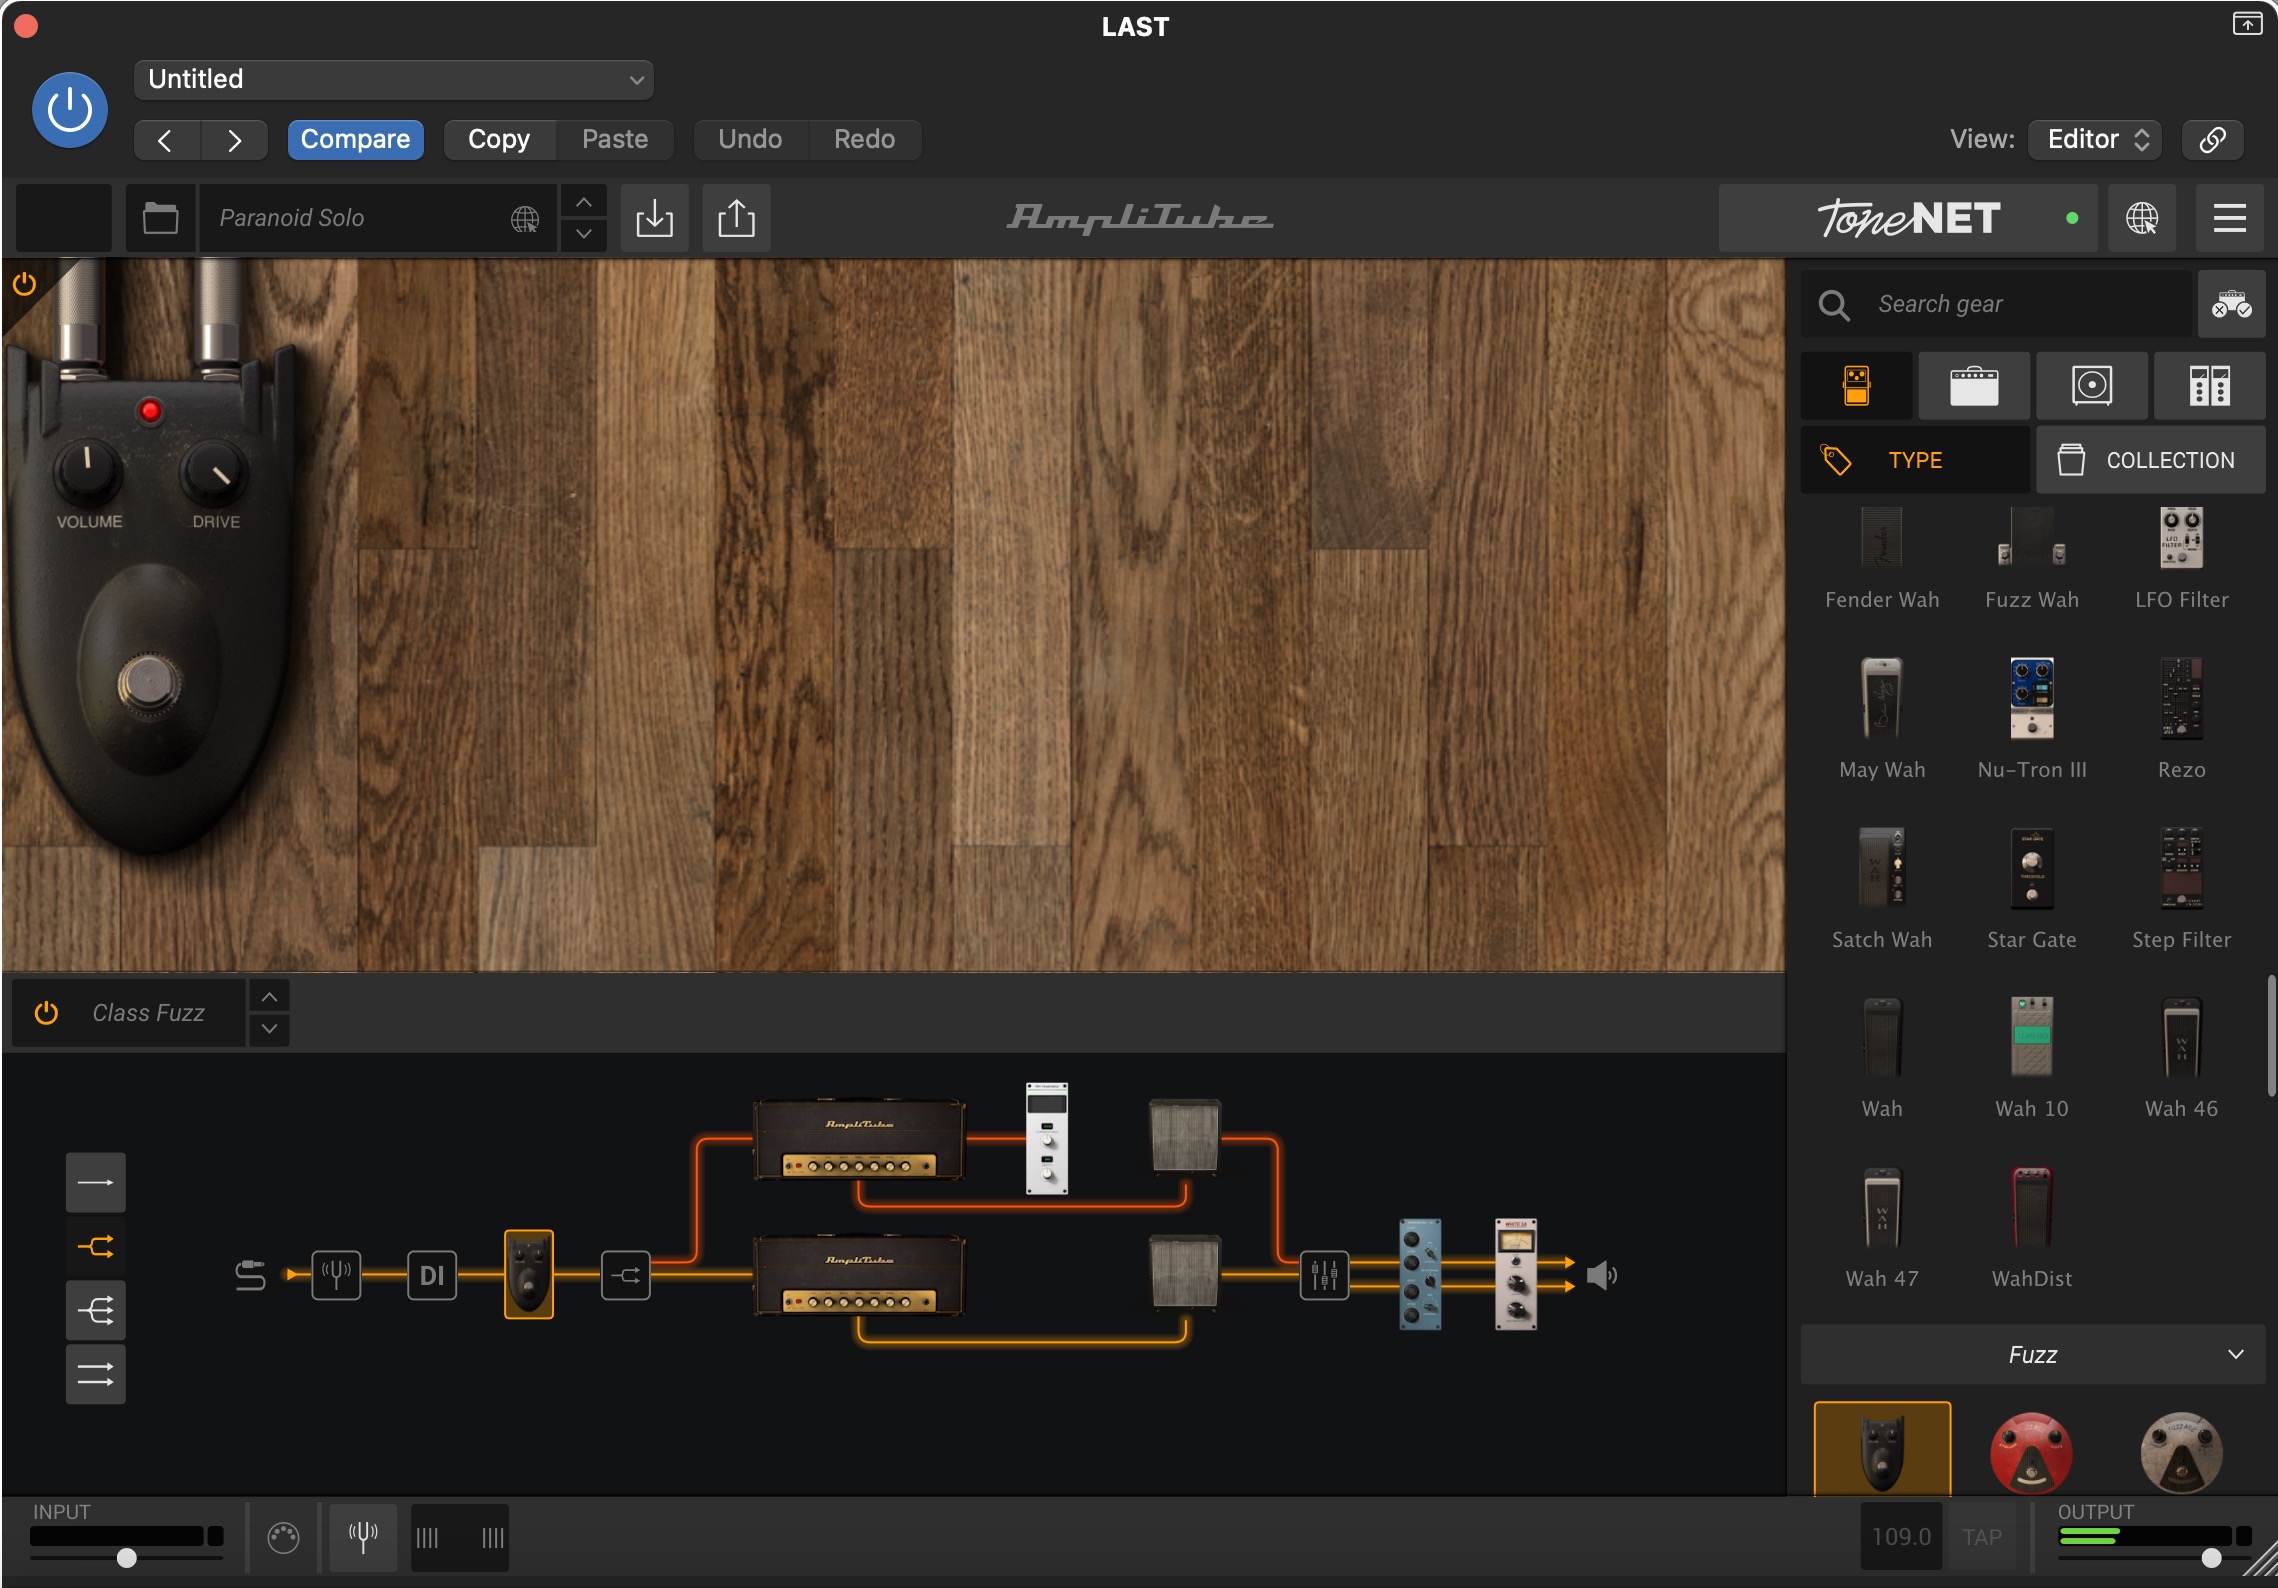The width and height of the screenshot is (2278, 1588).
Task: Select the WahDist pedal
Action: coord(2032,1228)
